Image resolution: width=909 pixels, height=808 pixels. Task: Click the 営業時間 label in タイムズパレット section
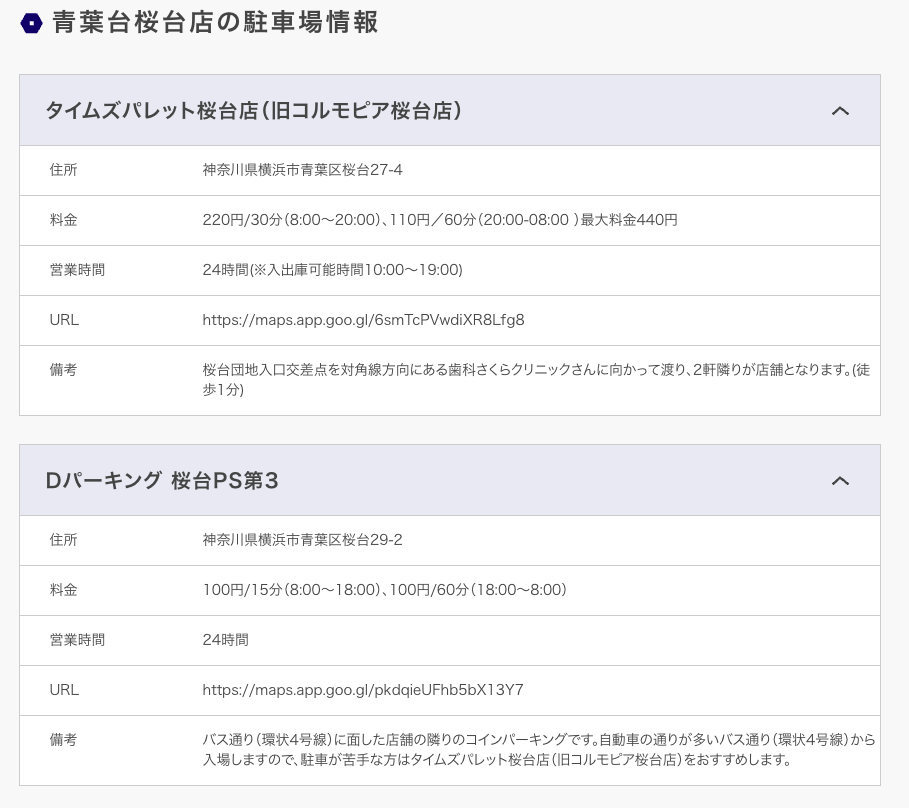coord(77,270)
